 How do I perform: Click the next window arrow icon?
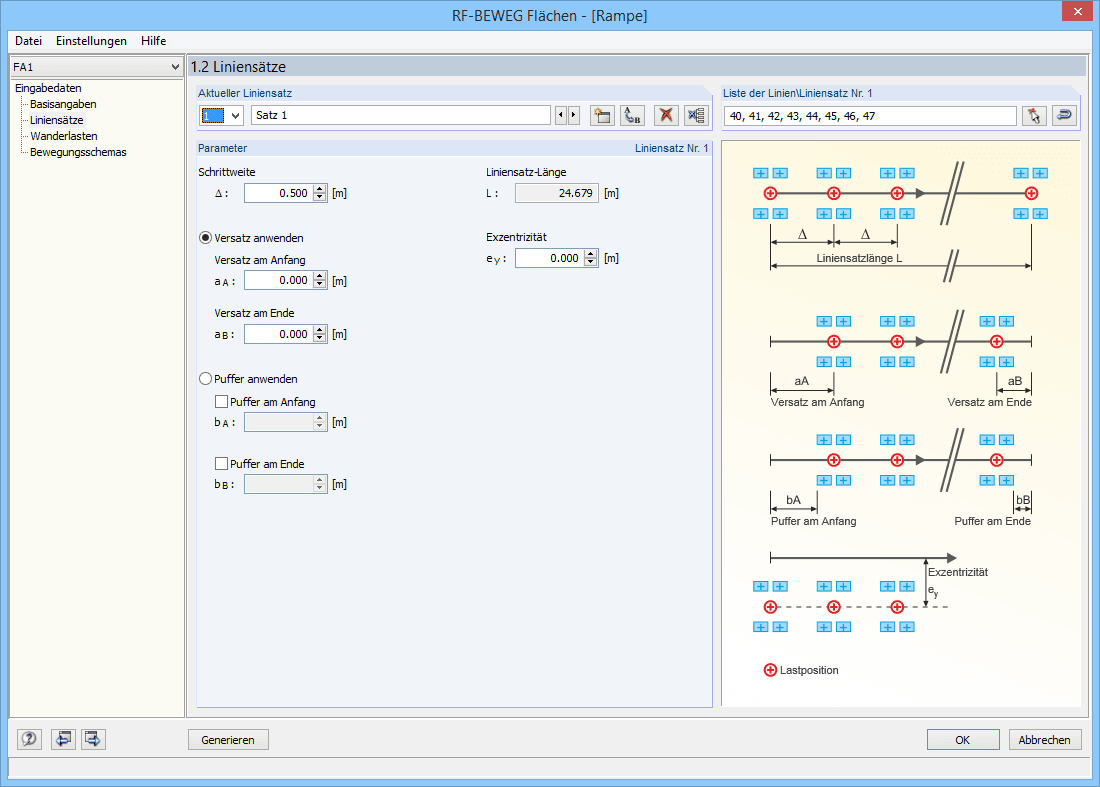(93, 739)
